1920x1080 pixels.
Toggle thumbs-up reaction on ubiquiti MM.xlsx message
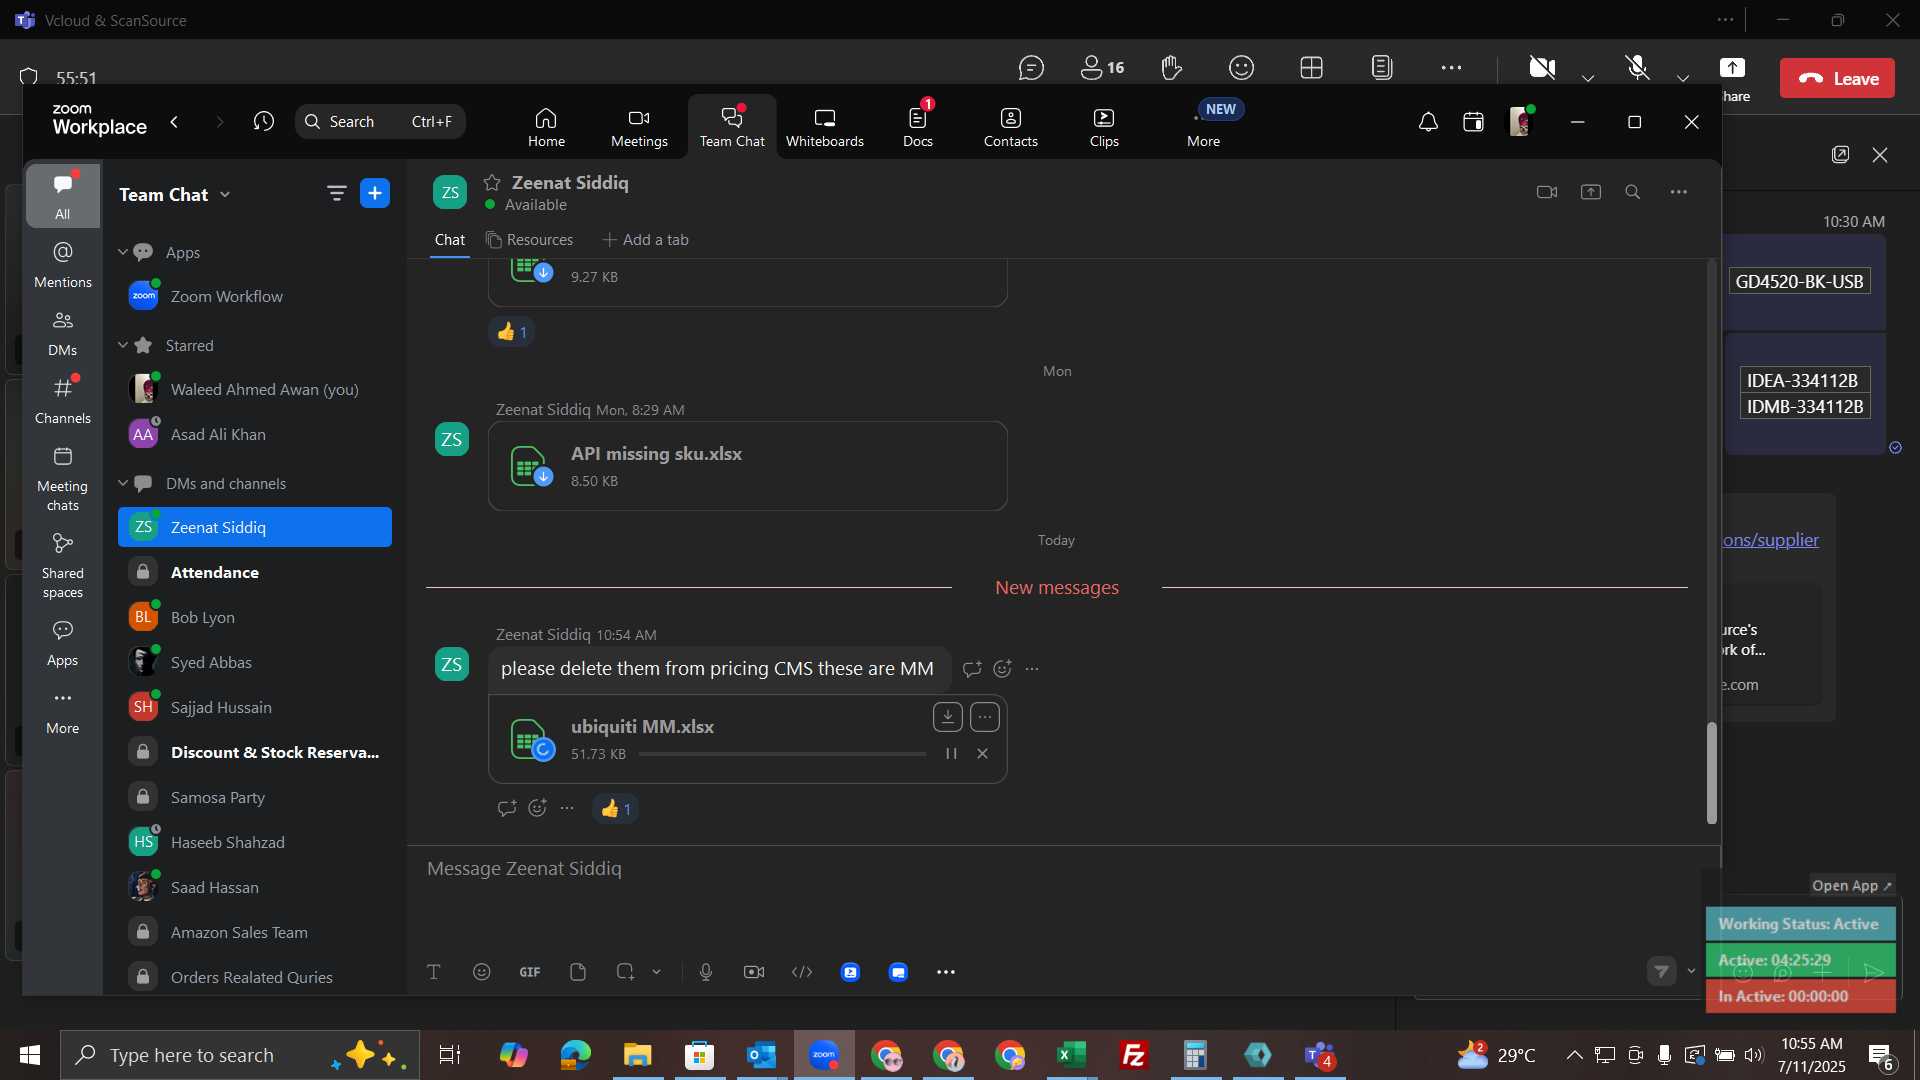click(615, 809)
